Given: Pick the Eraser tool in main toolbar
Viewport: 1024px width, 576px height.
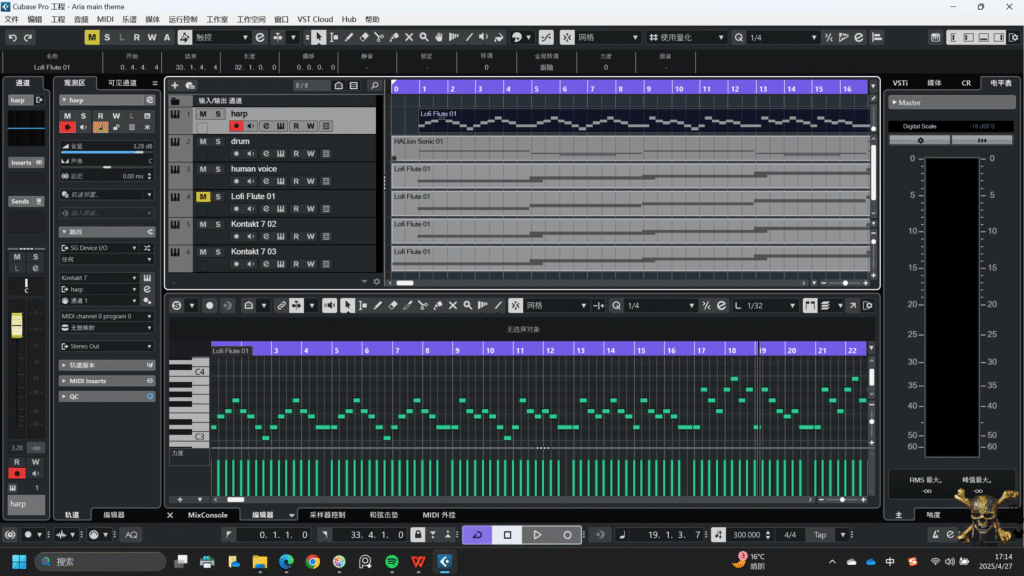Looking at the screenshot, I should click(363, 37).
